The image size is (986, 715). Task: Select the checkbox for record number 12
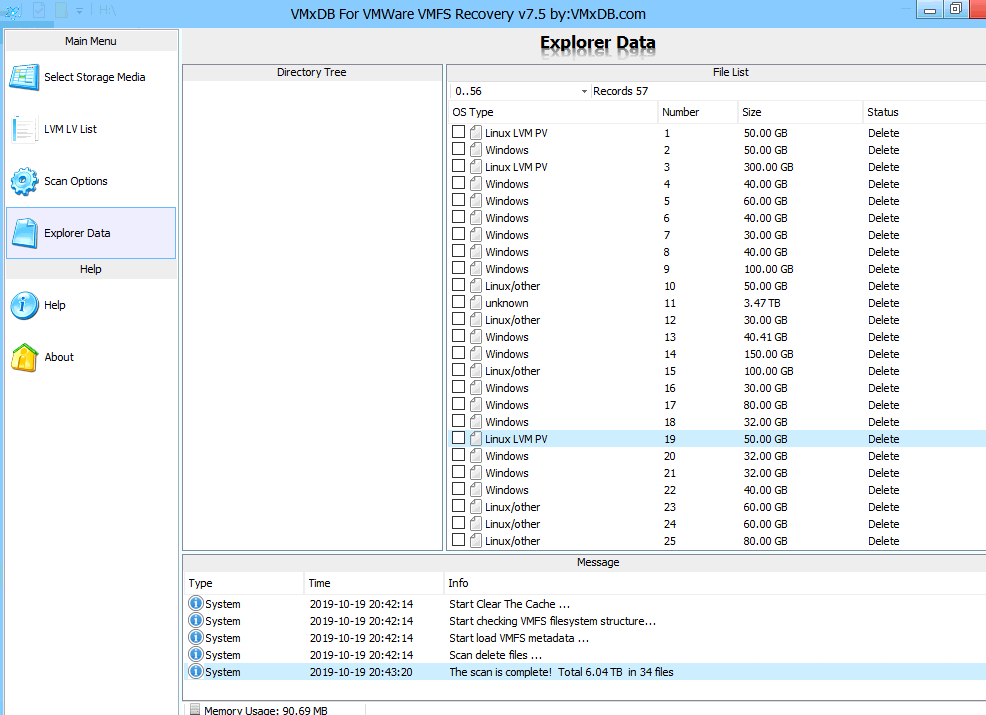click(x=458, y=319)
